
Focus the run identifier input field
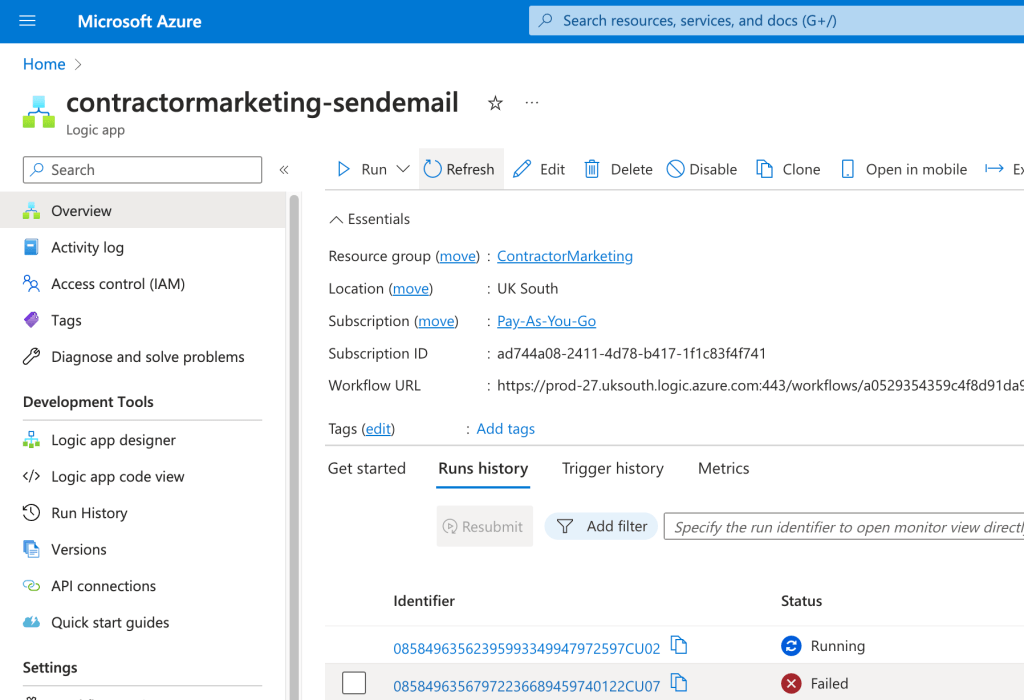[844, 526]
